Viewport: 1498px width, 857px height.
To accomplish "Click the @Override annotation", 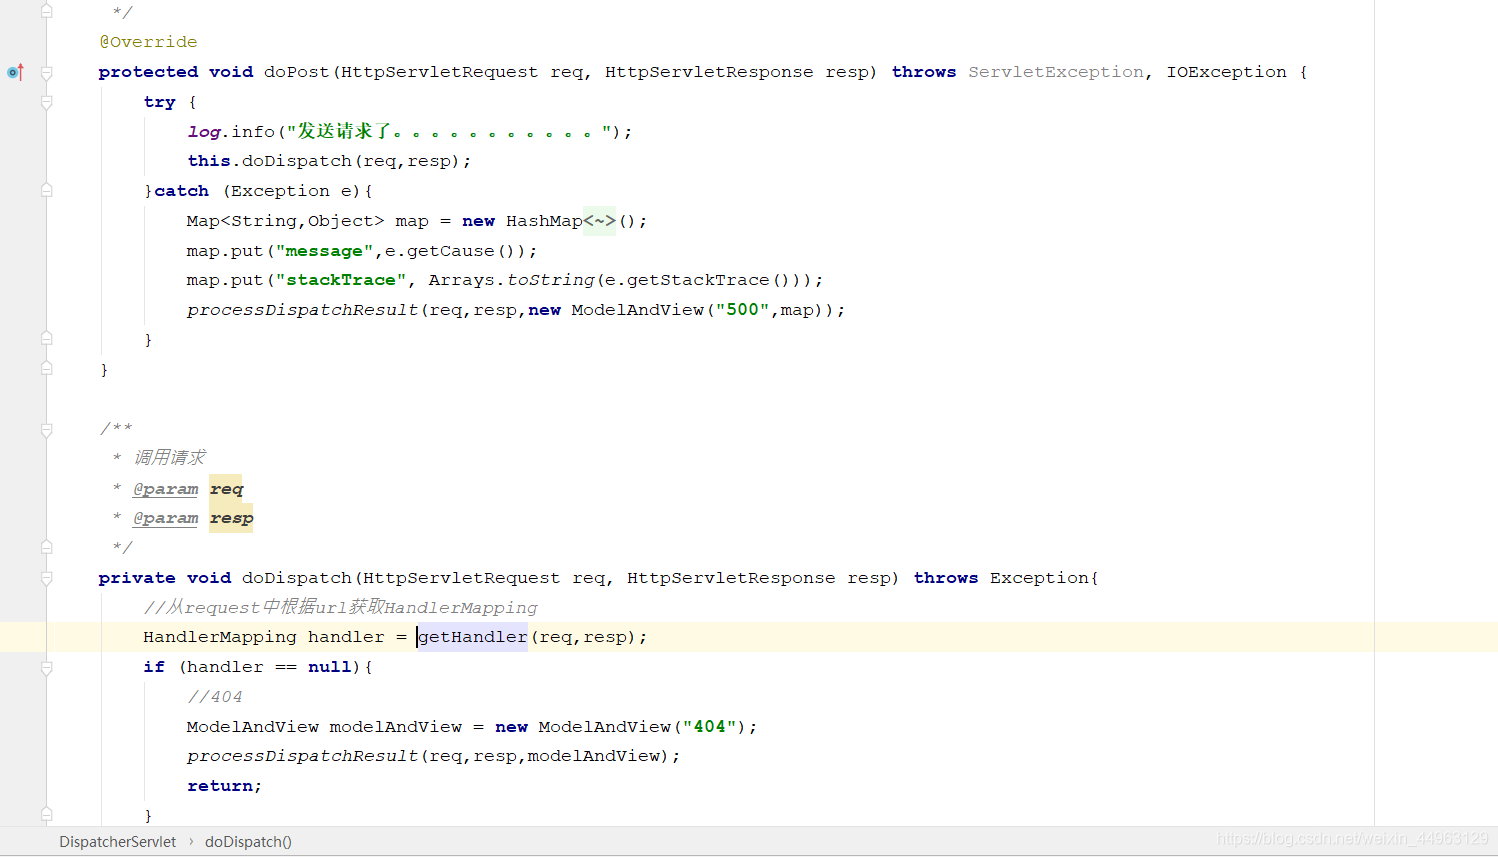I will (x=148, y=42).
